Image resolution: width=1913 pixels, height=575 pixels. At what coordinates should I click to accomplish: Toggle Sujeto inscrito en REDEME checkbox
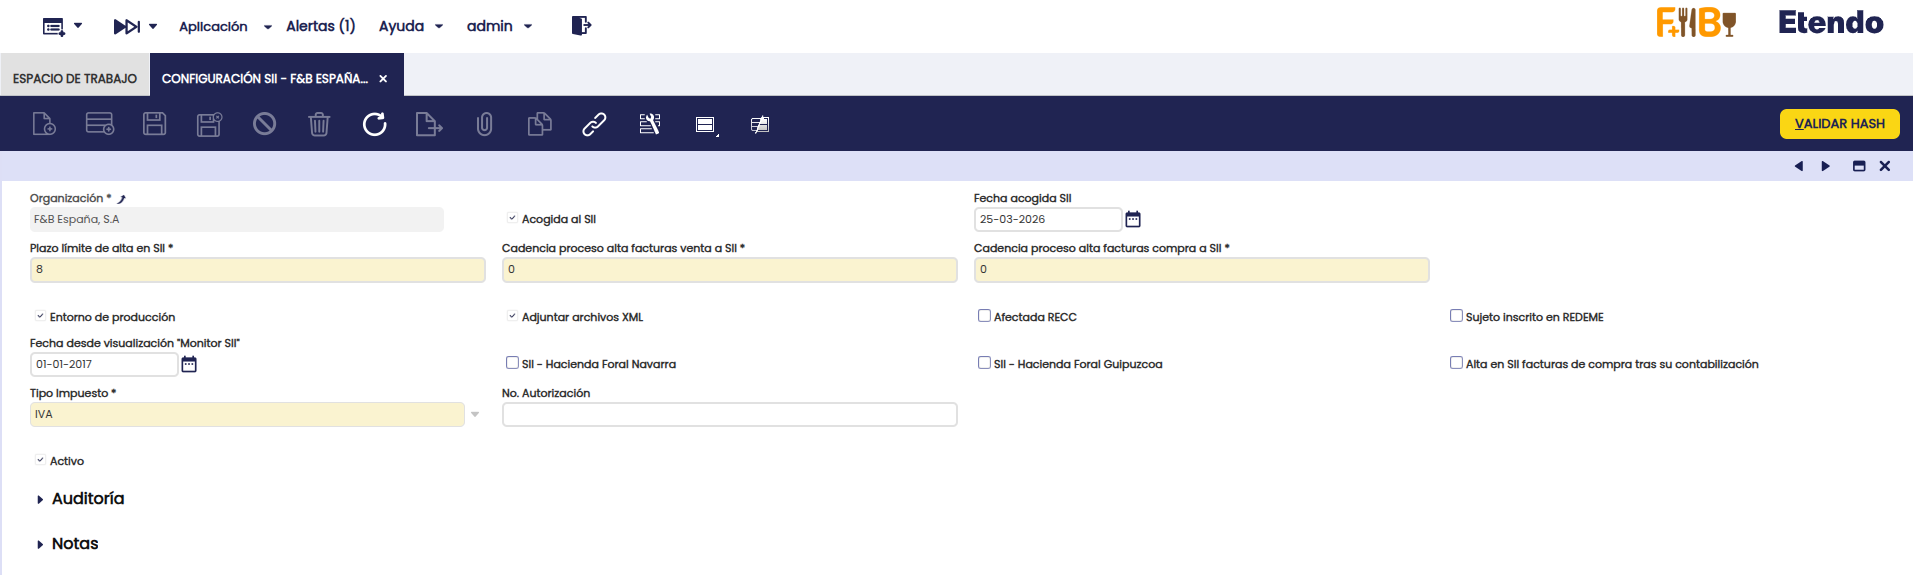(1456, 316)
